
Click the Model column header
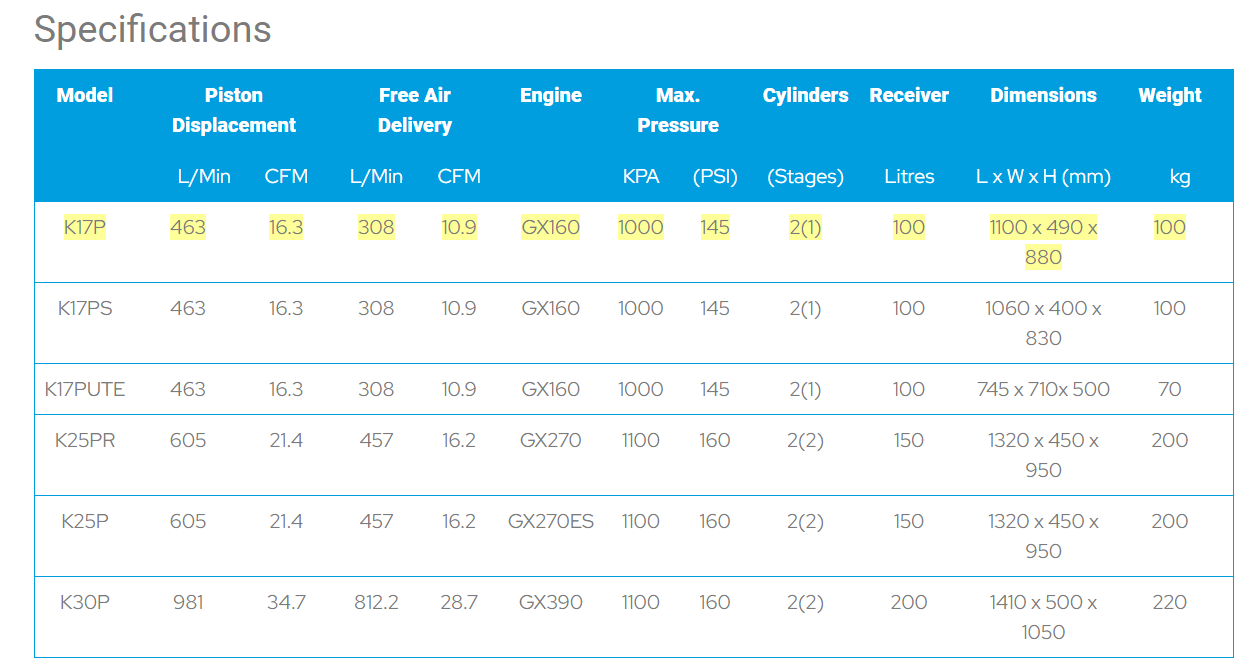point(84,96)
